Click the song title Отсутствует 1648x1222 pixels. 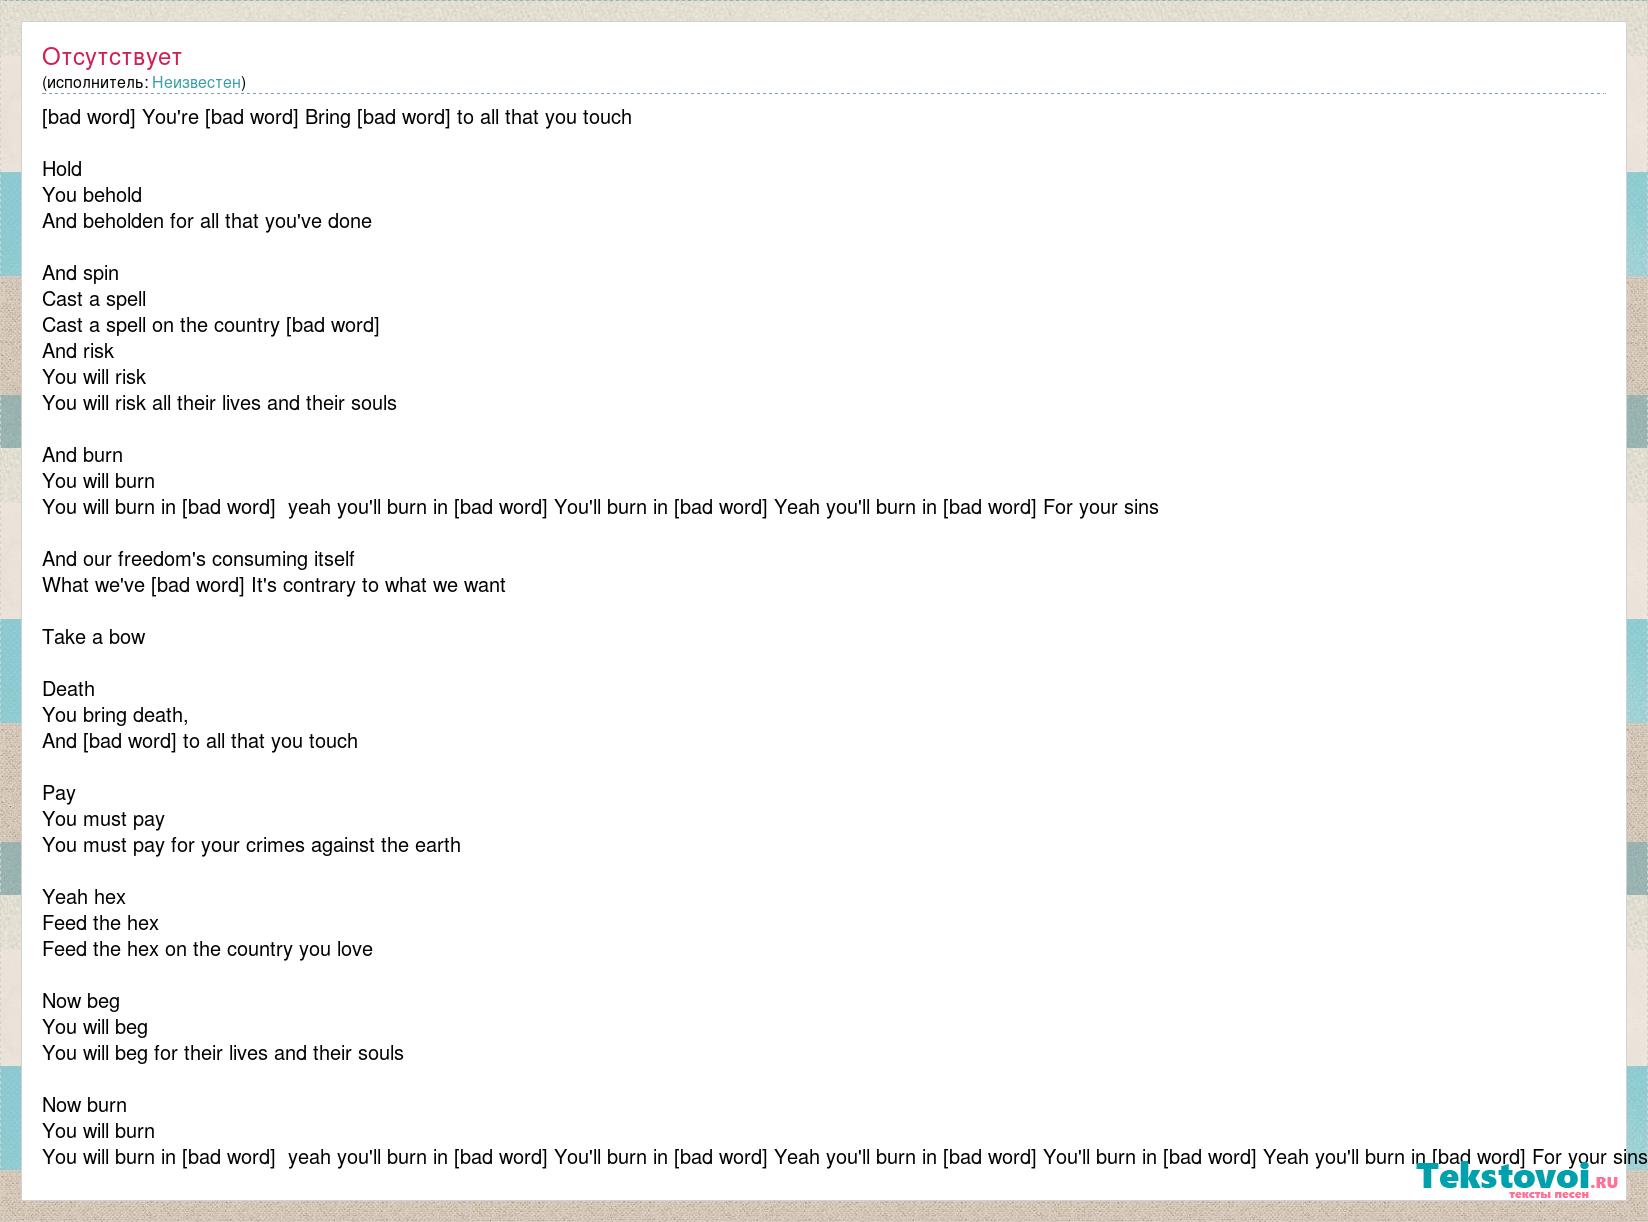click(112, 56)
